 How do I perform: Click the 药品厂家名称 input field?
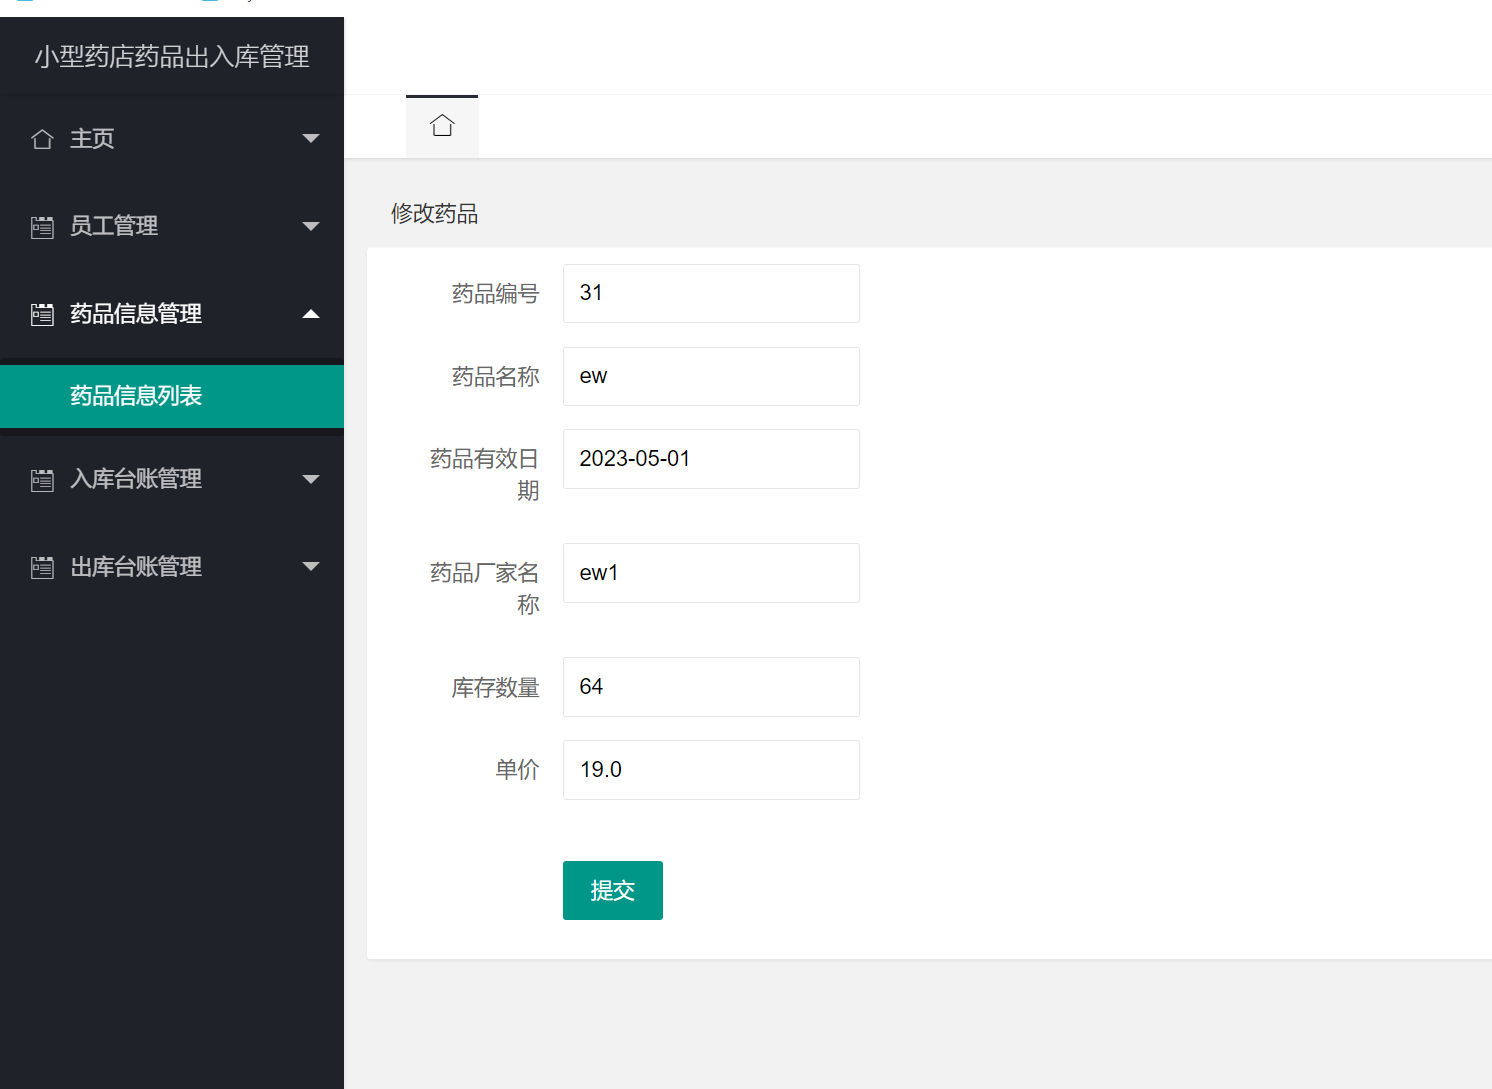point(711,573)
